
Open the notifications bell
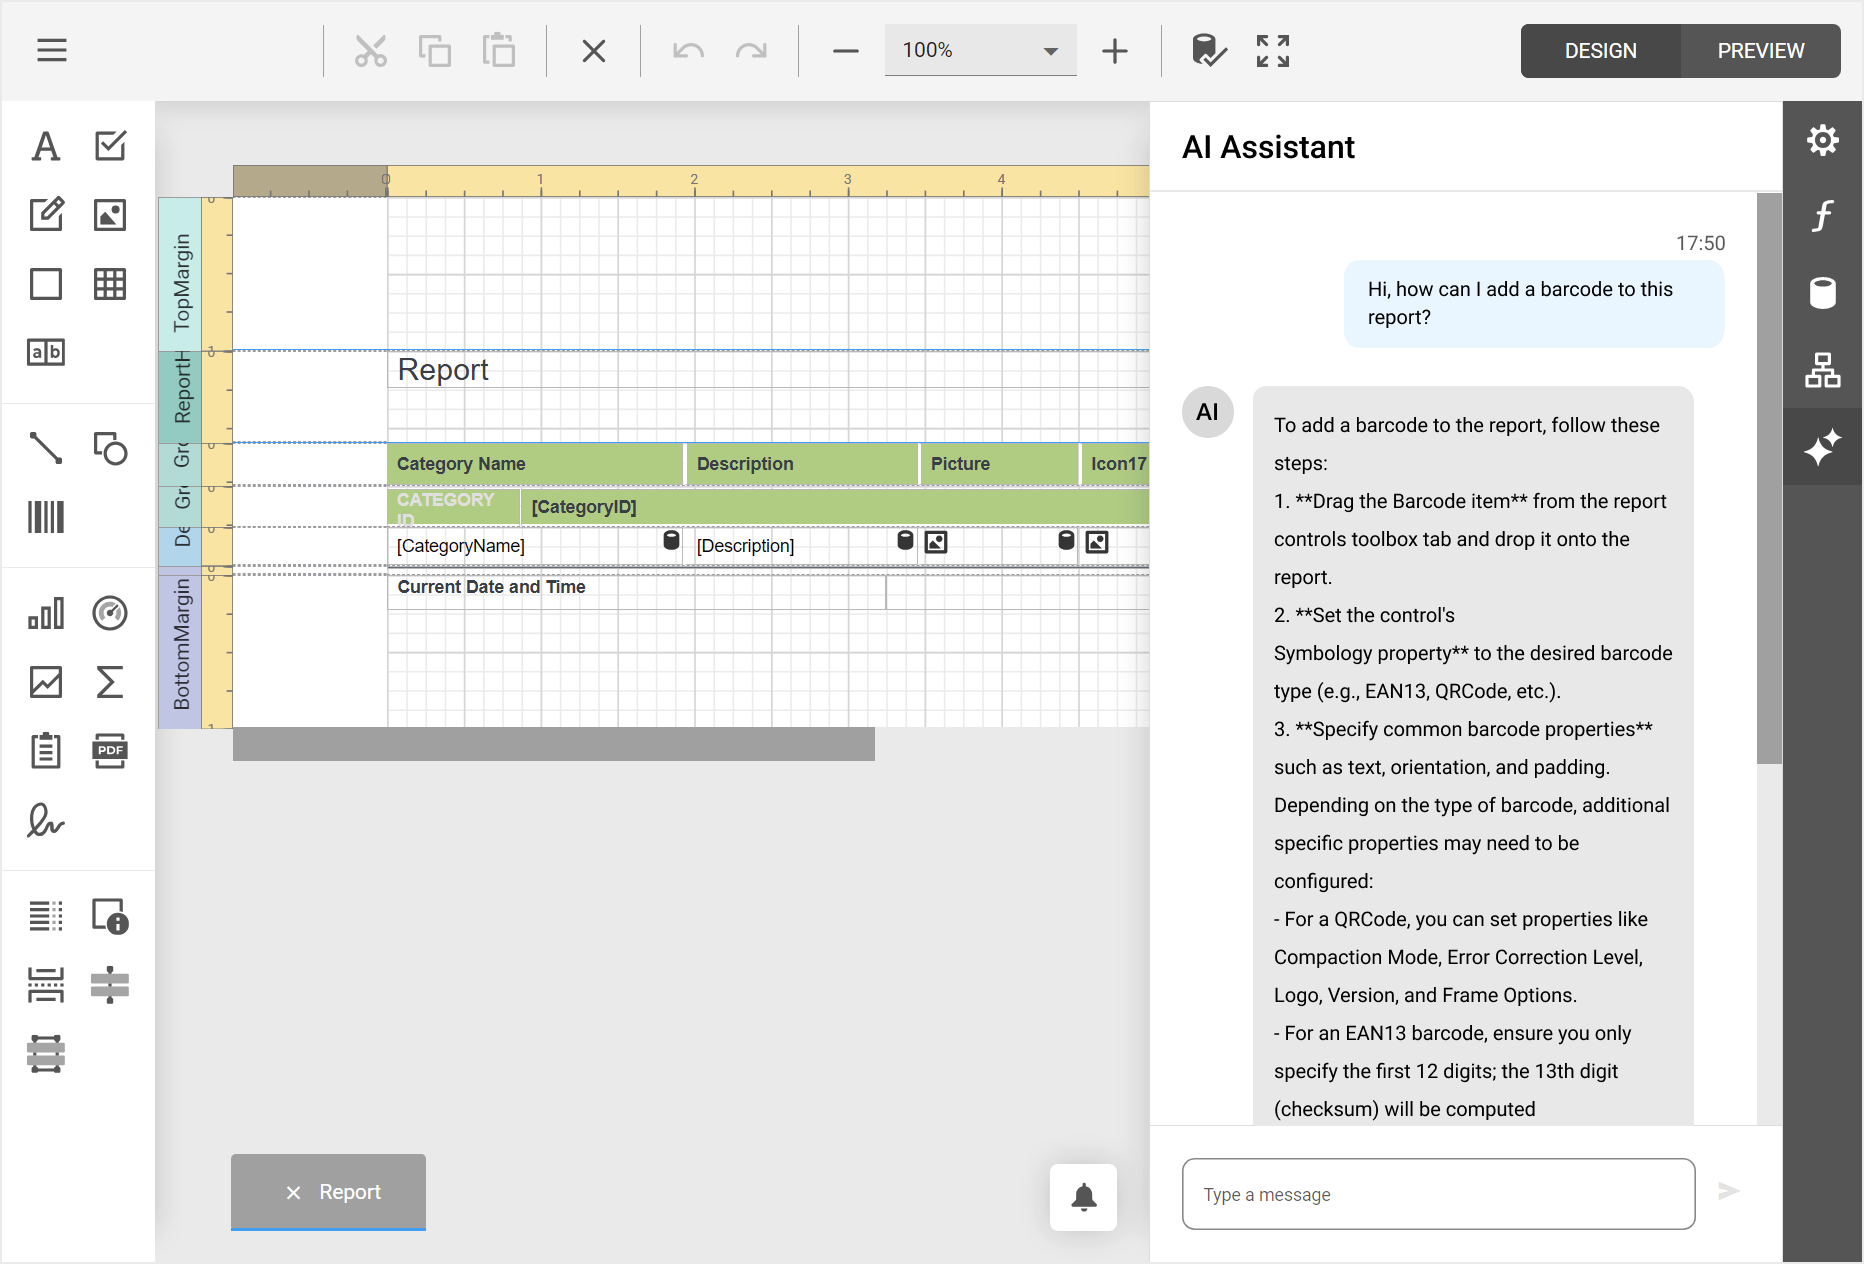1083,1197
